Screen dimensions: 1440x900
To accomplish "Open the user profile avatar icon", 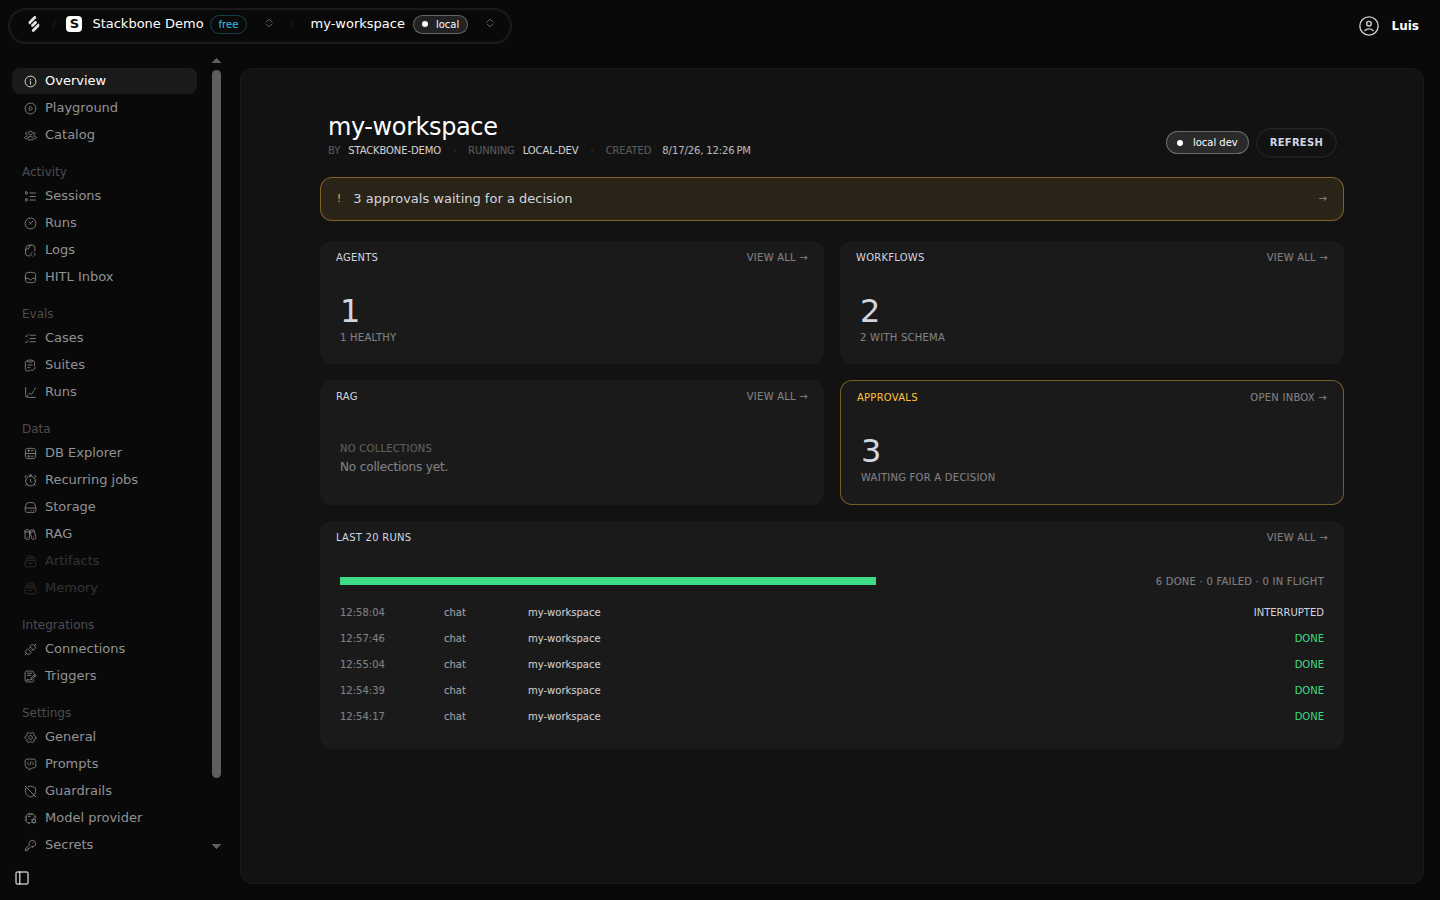I will tap(1369, 26).
